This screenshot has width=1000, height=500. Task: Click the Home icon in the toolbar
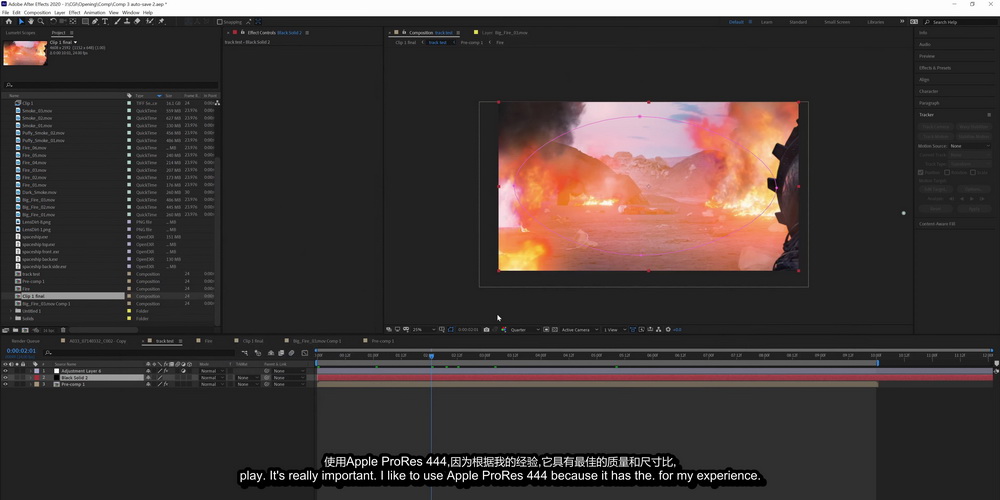[x=8, y=22]
